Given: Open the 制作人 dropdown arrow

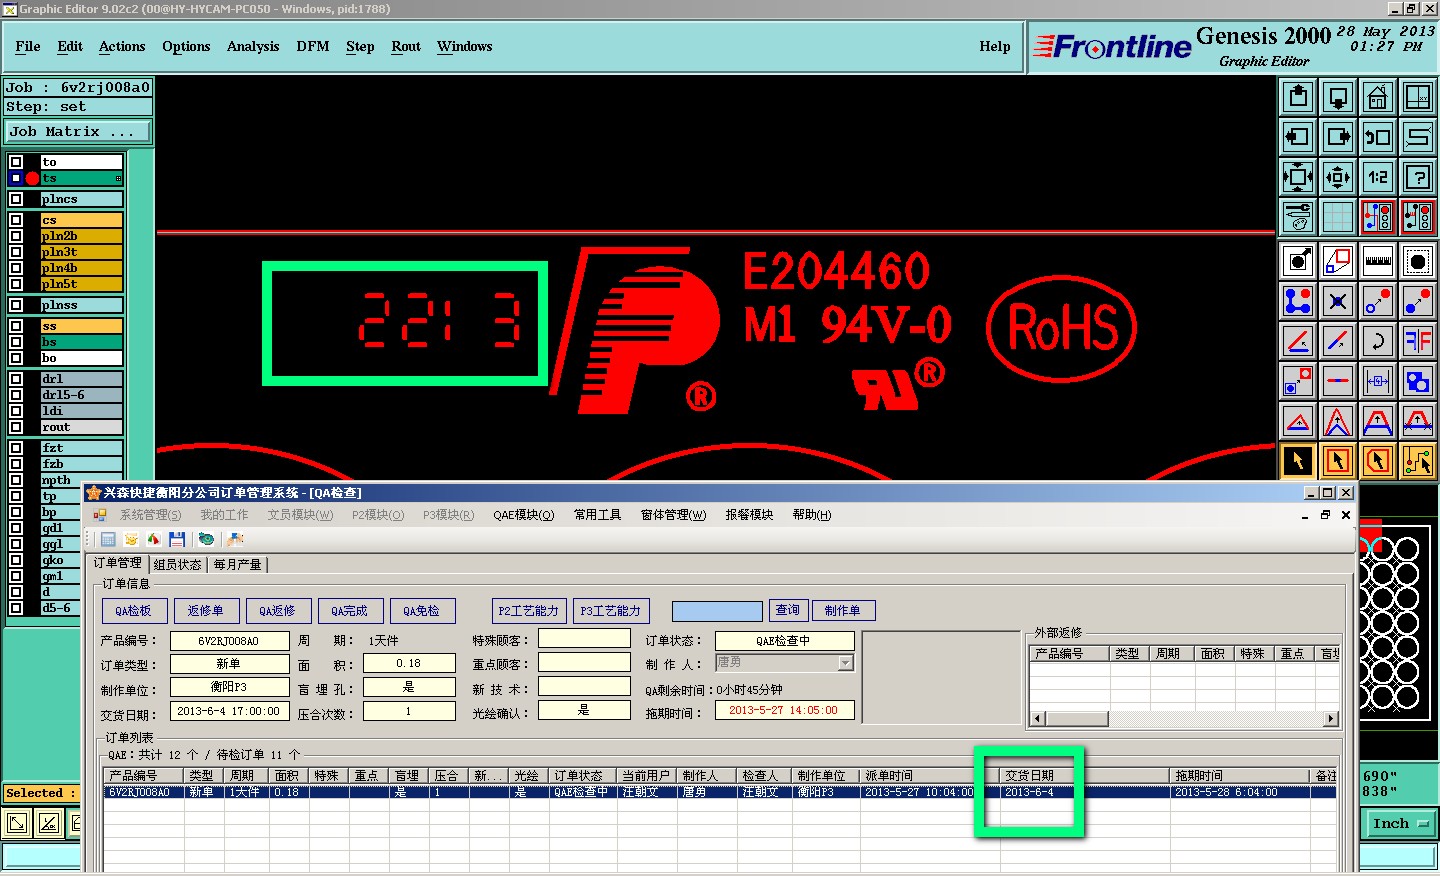Looking at the screenshot, I should tap(845, 663).
